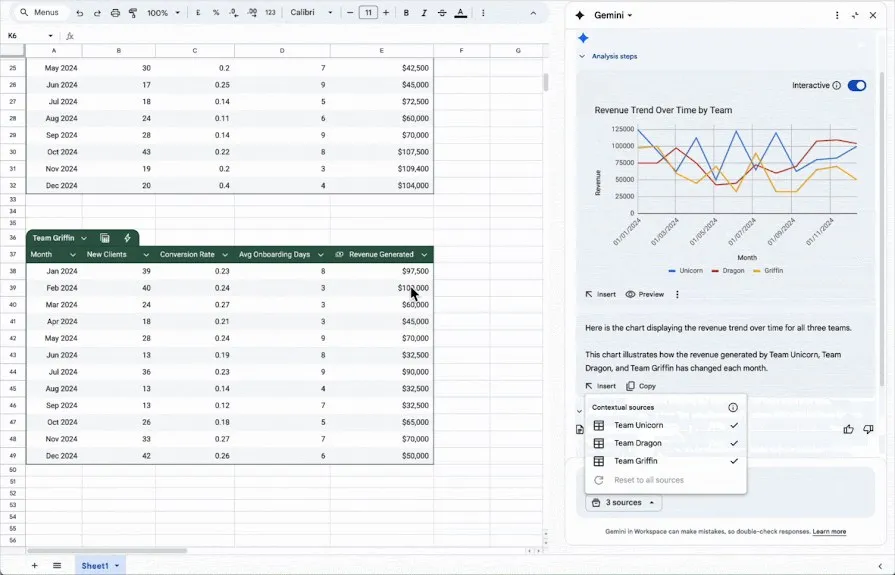Decrease font size with minus button

pyautogui.click(x=350, y=13)
